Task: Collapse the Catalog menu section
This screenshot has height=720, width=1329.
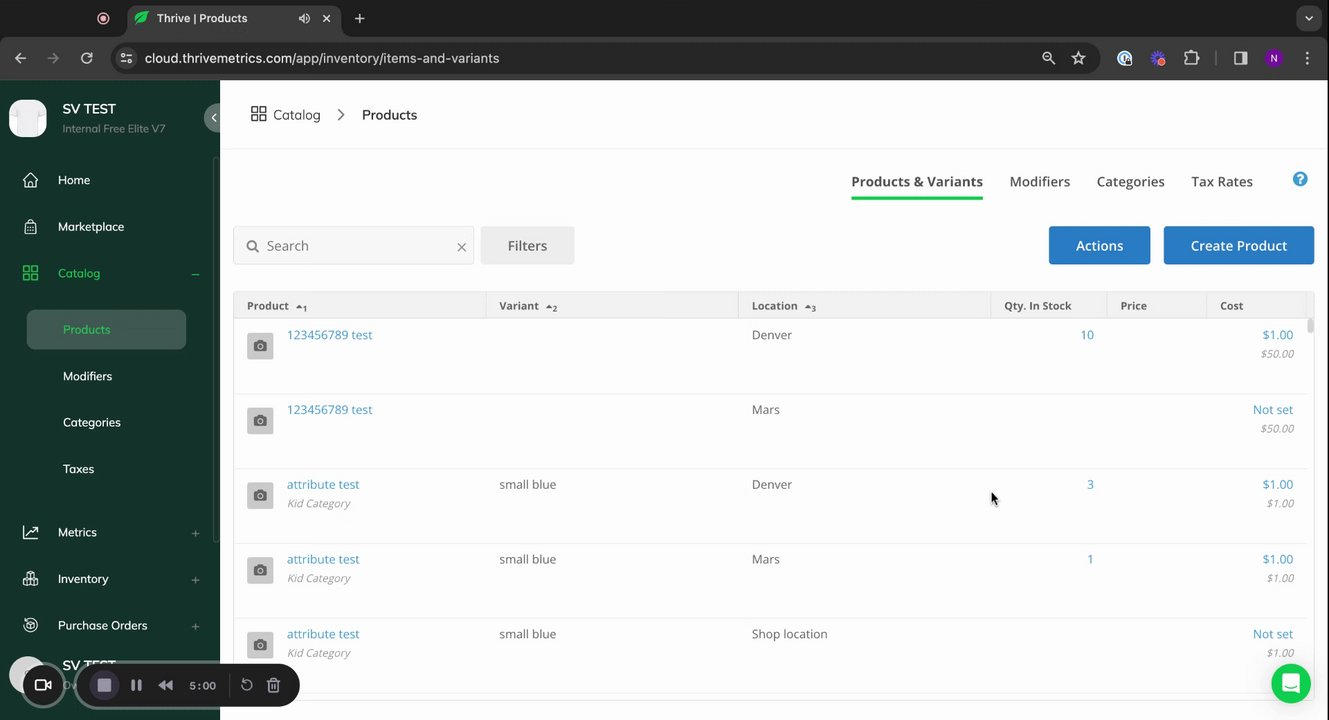Action: (195, 274)
